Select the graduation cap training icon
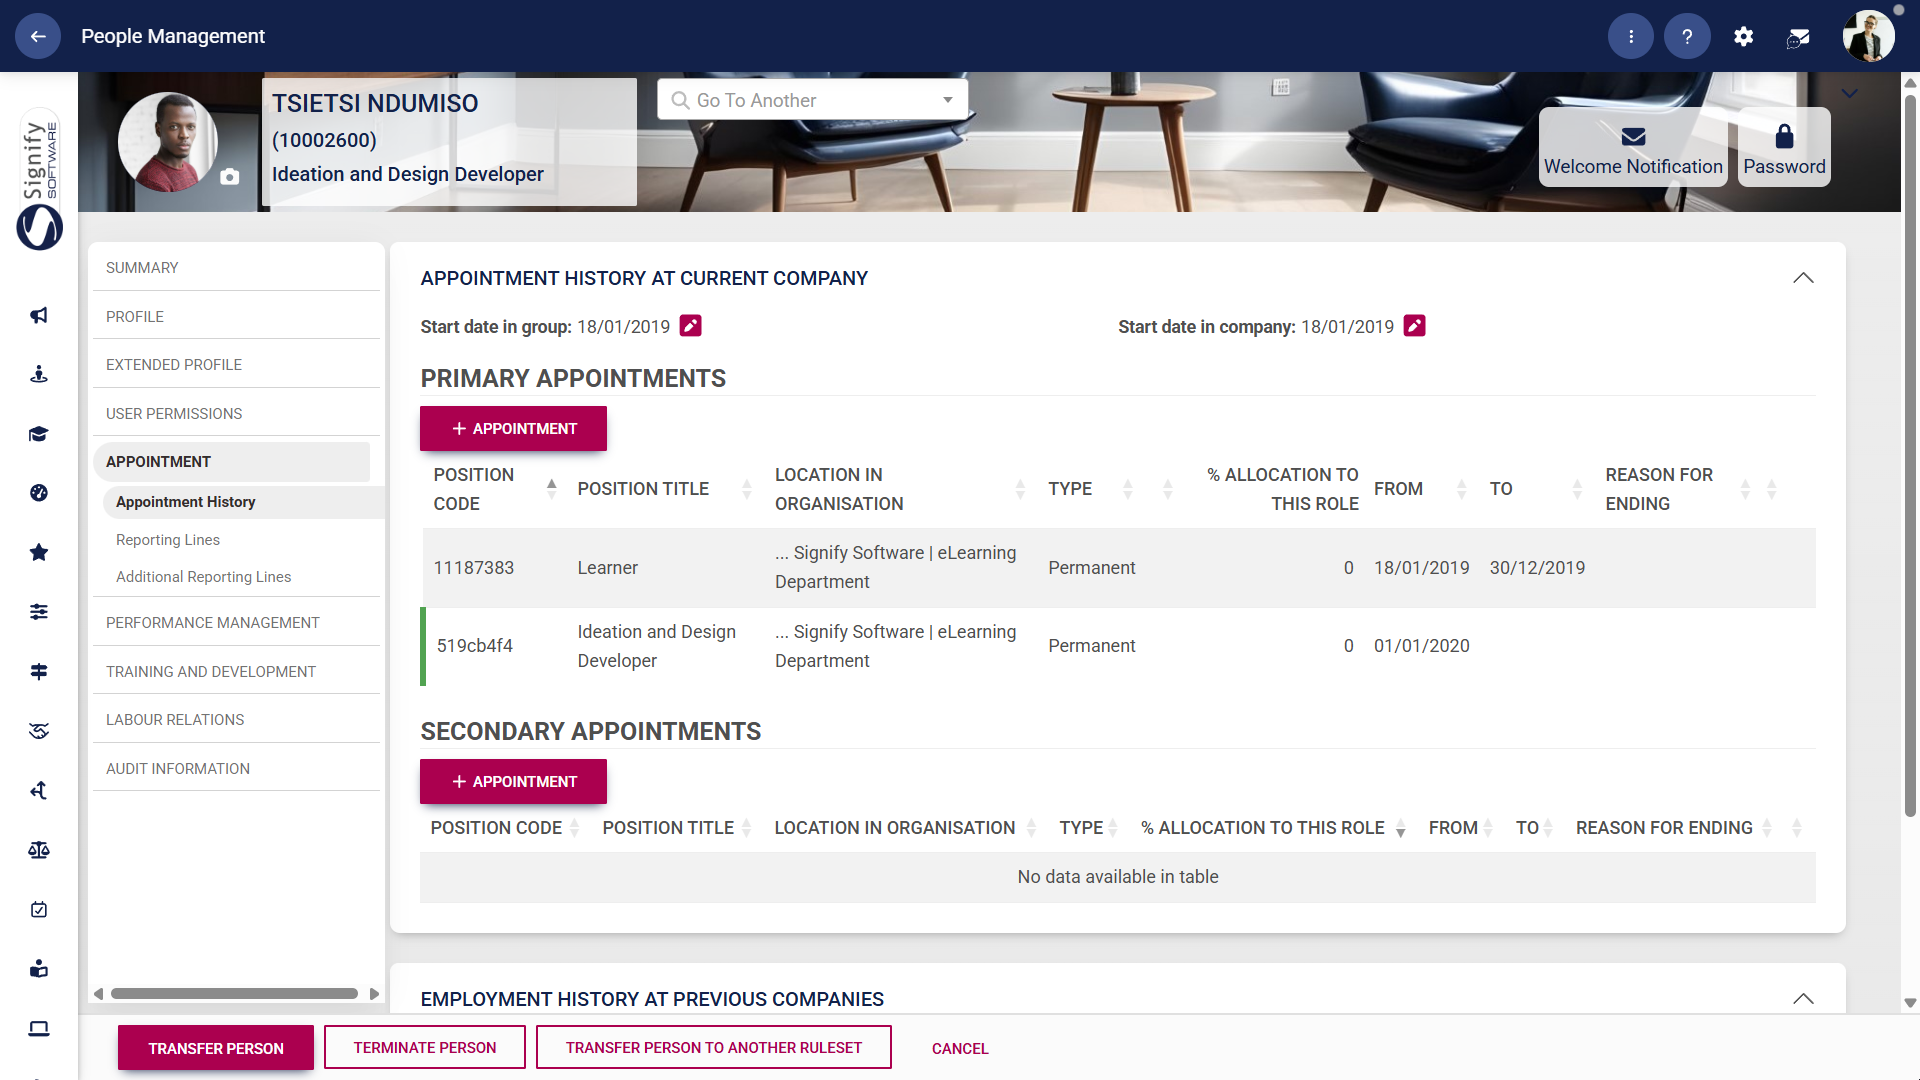 (x=38, y=434)
